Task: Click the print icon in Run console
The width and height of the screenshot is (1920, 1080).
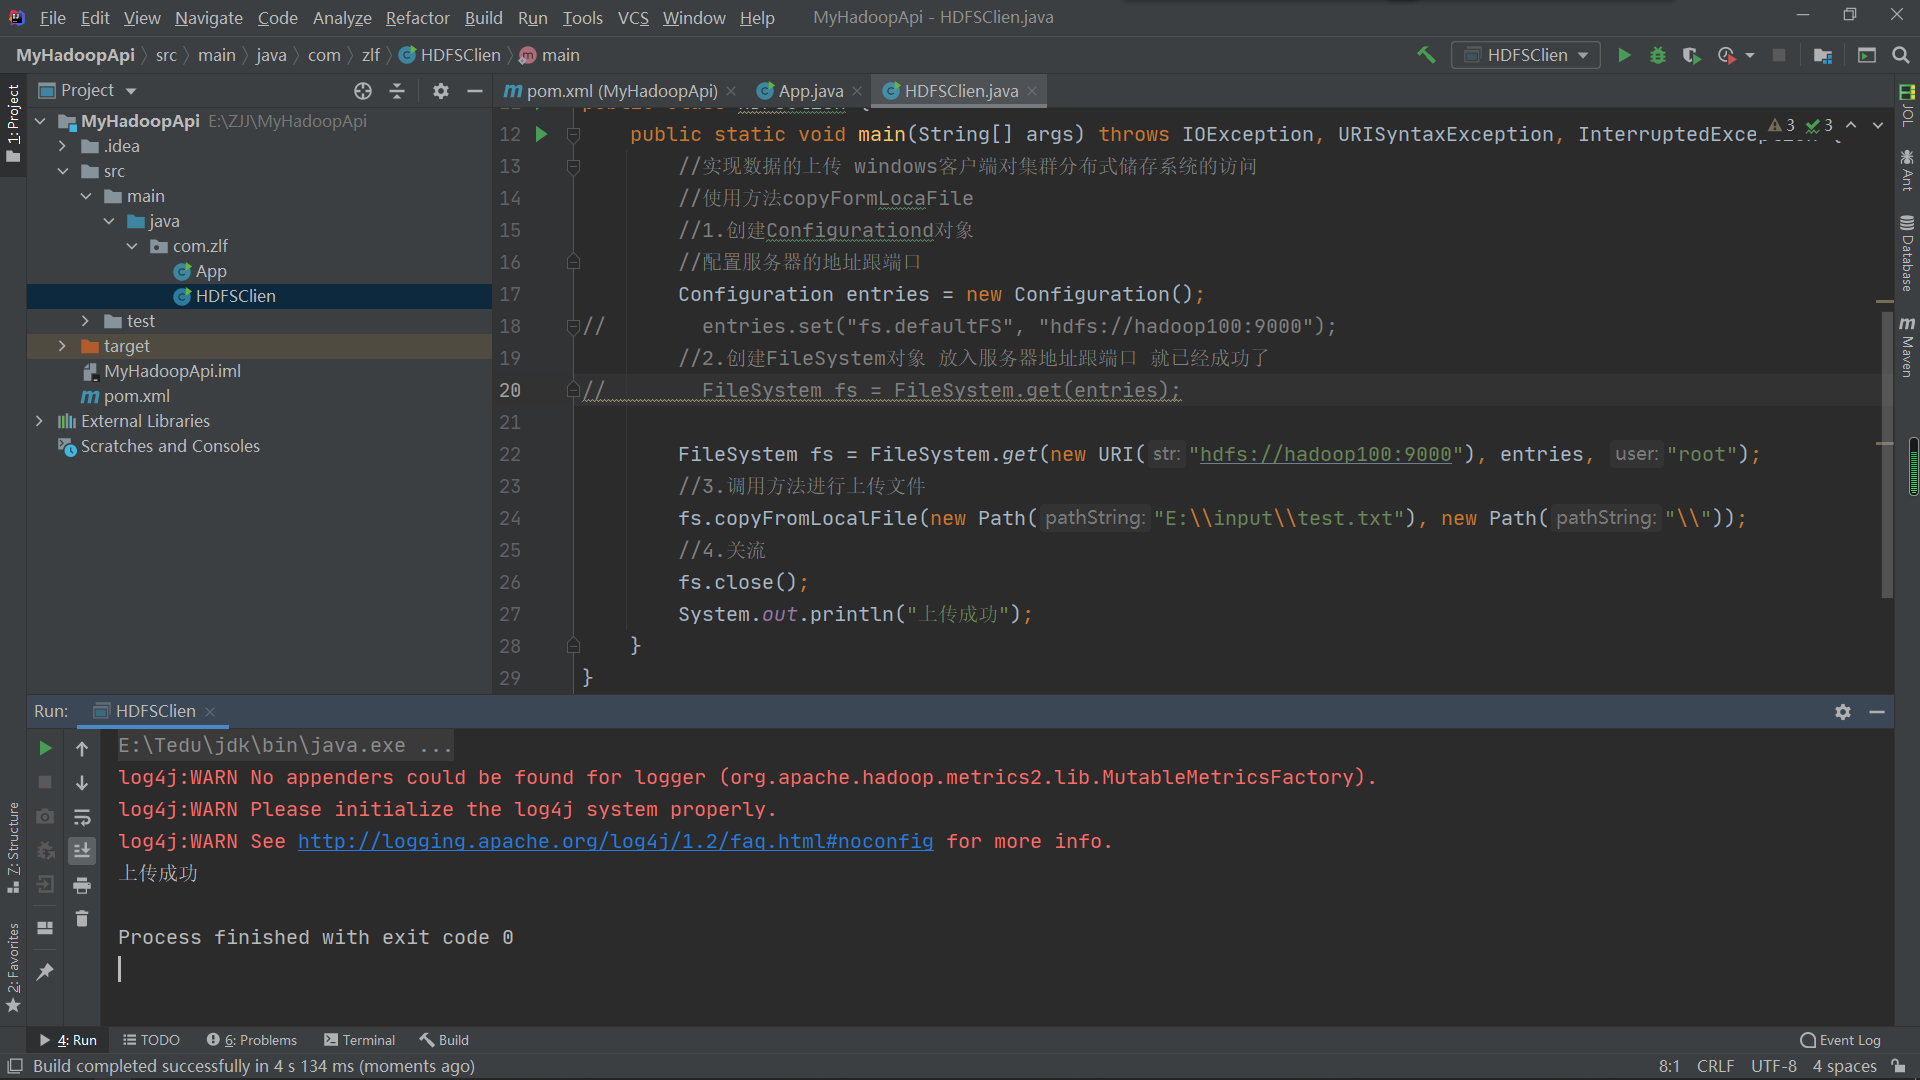Action: coord(82,884)
